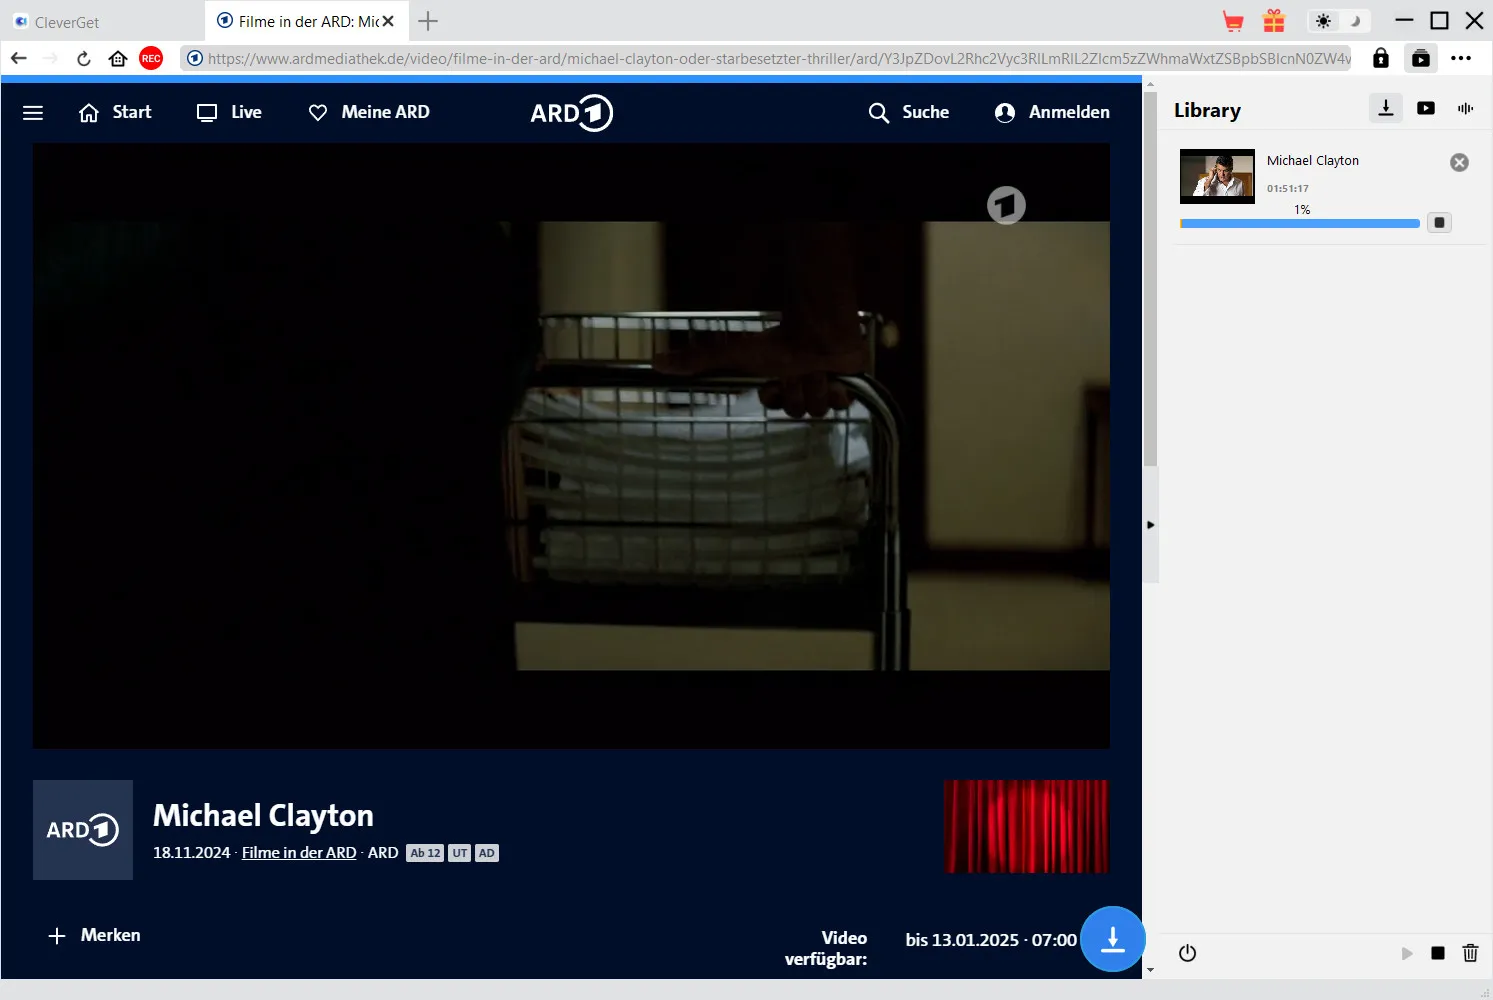Image resolution: width=1493 pixels, height=1000 pixels.
Task: Remove Michael Clayton from download list
Action: tap(1460, 162)
